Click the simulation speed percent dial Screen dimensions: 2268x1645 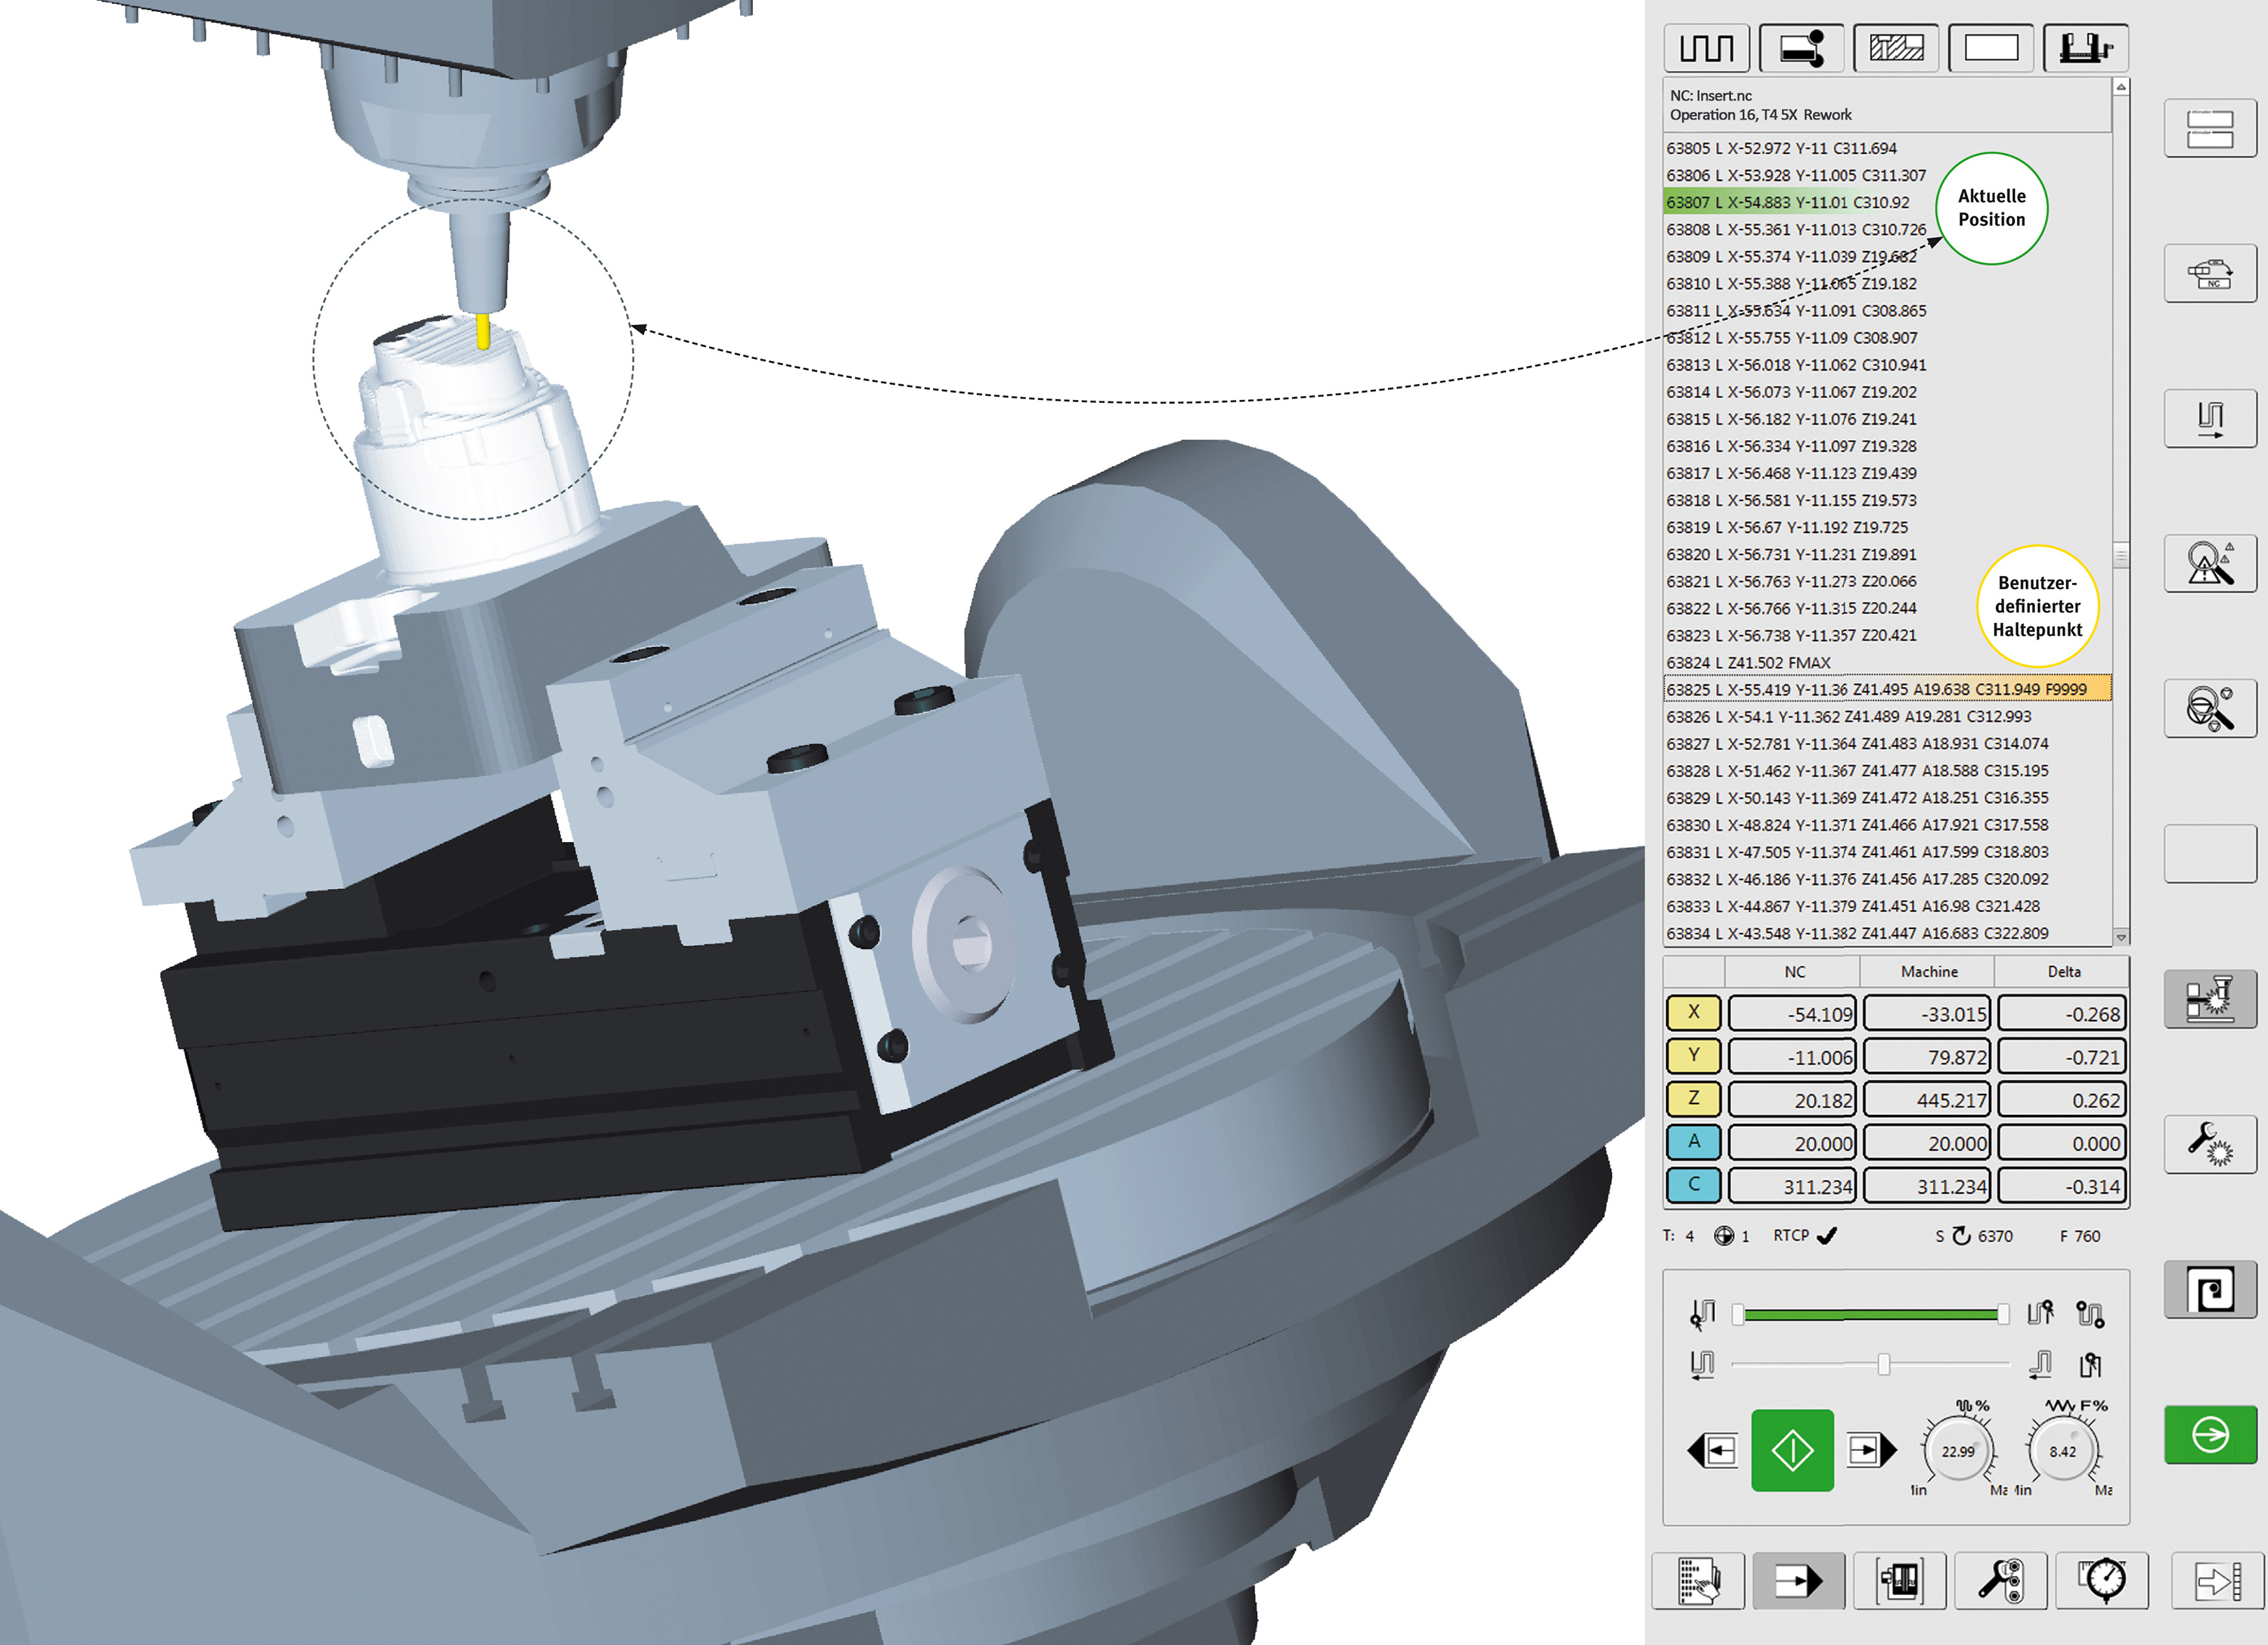coord(1957,1451)
